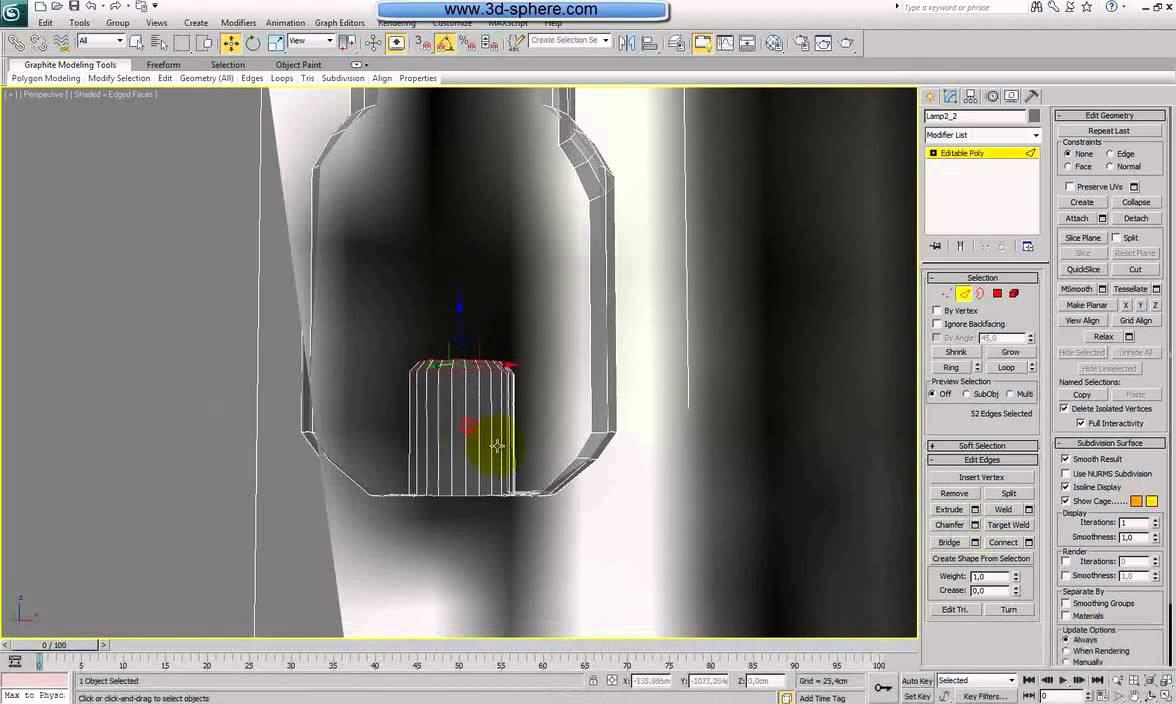Open the View reference coordinate dropdown
The image size is (1176, 704).
coord(312,41)
